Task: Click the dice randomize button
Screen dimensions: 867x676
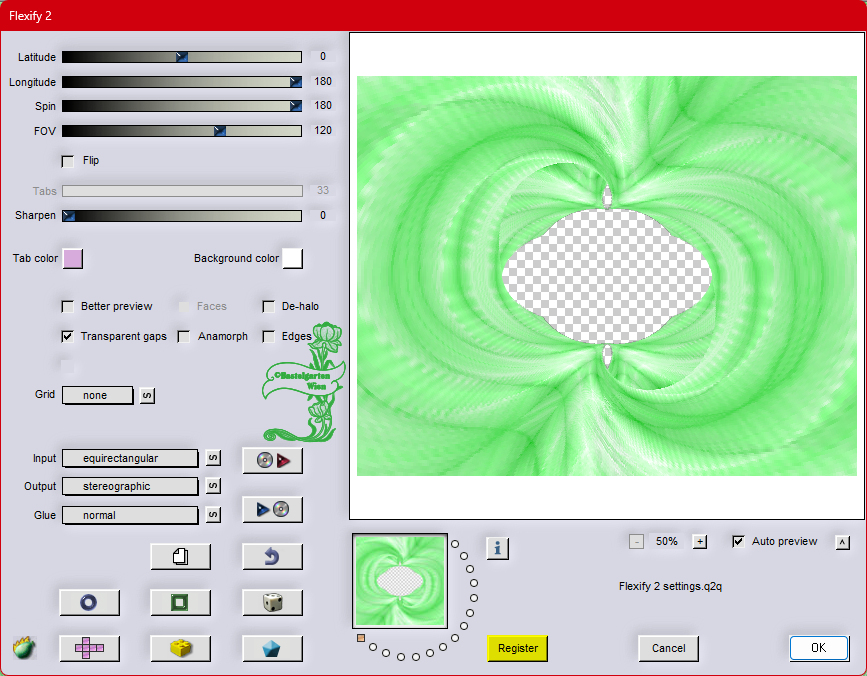Action: [272, 602]
